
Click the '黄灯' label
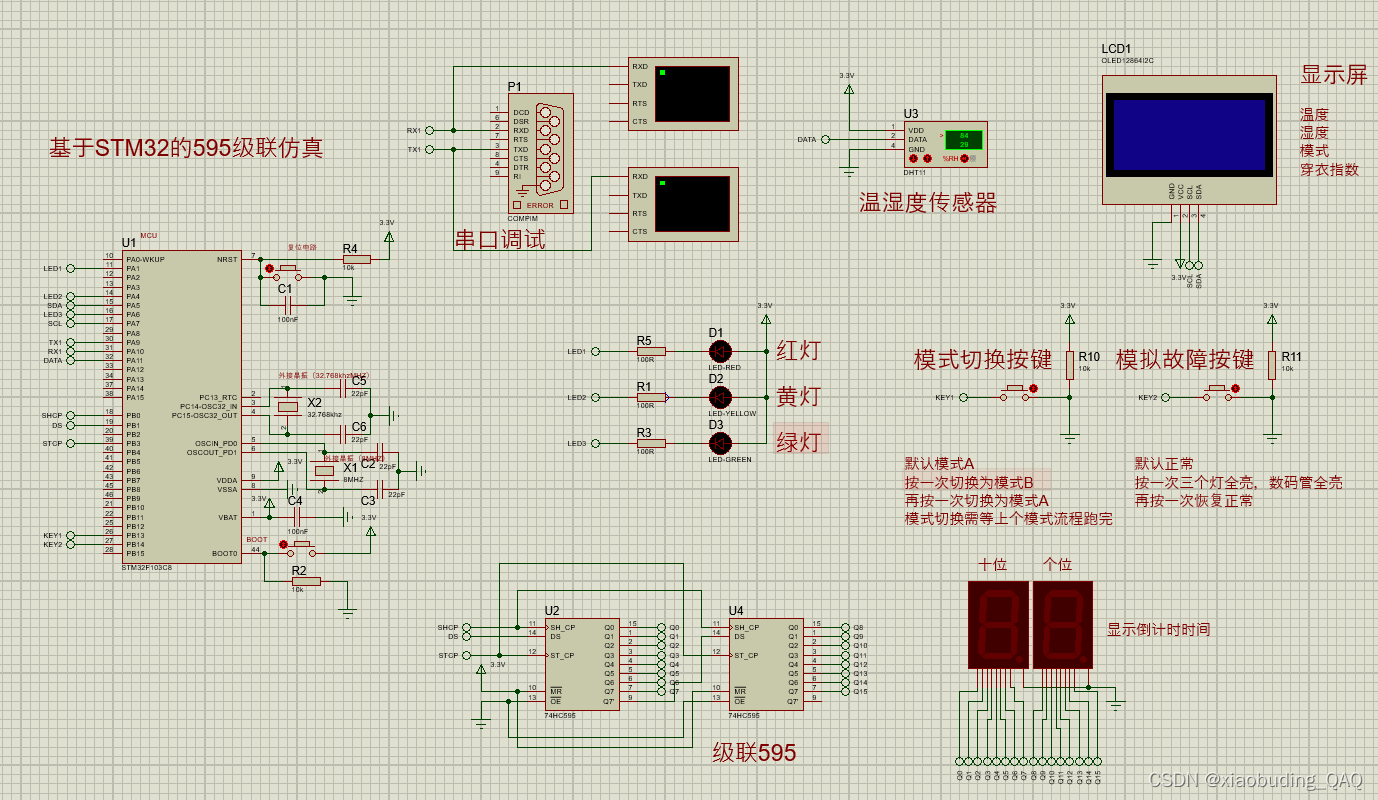coord(799,396)
